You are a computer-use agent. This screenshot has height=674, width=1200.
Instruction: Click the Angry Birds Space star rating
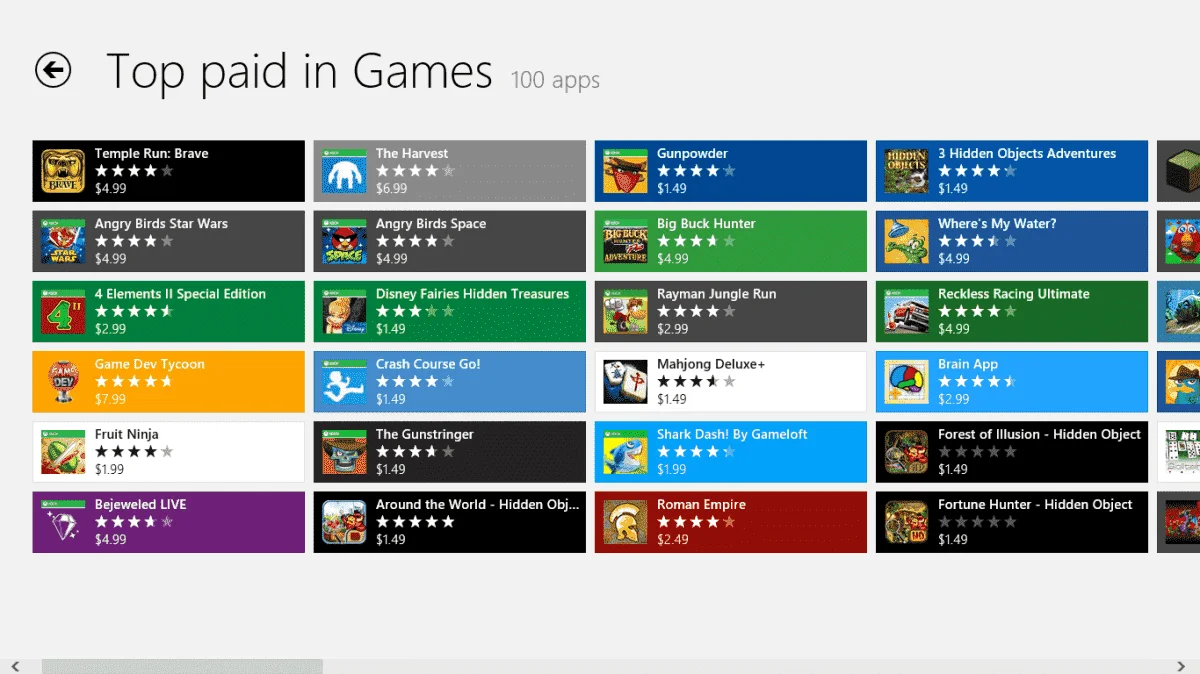click(x=415, y=241)
